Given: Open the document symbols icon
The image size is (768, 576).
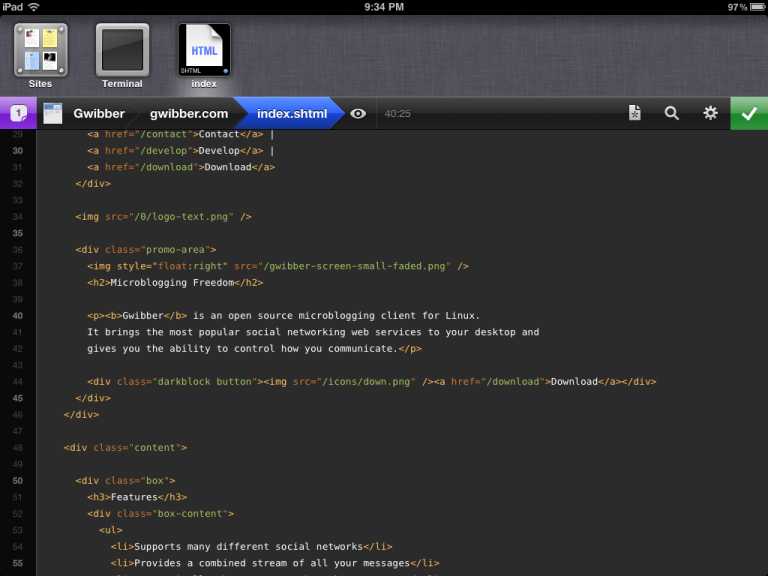Looking at the screenshot, I should click(634, 113).
